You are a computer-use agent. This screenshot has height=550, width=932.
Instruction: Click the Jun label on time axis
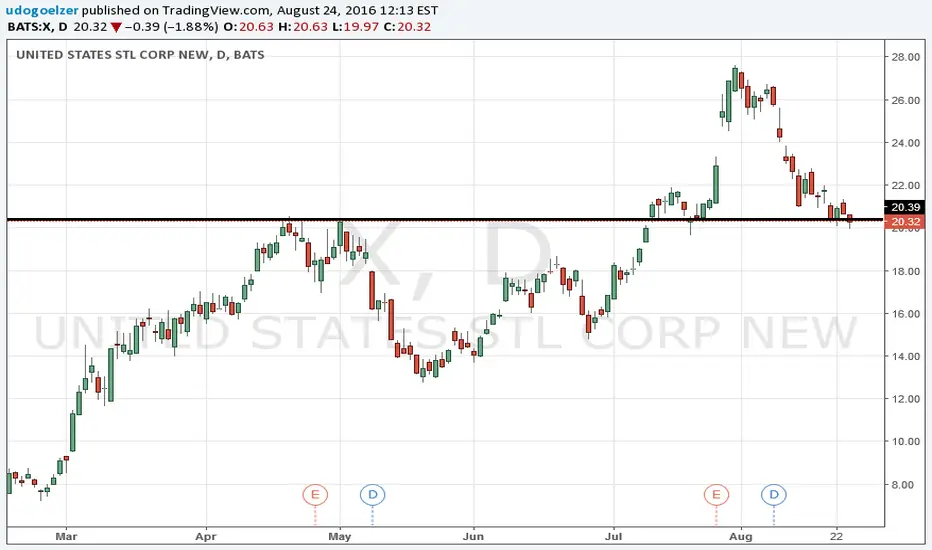(x=473, y=536)
